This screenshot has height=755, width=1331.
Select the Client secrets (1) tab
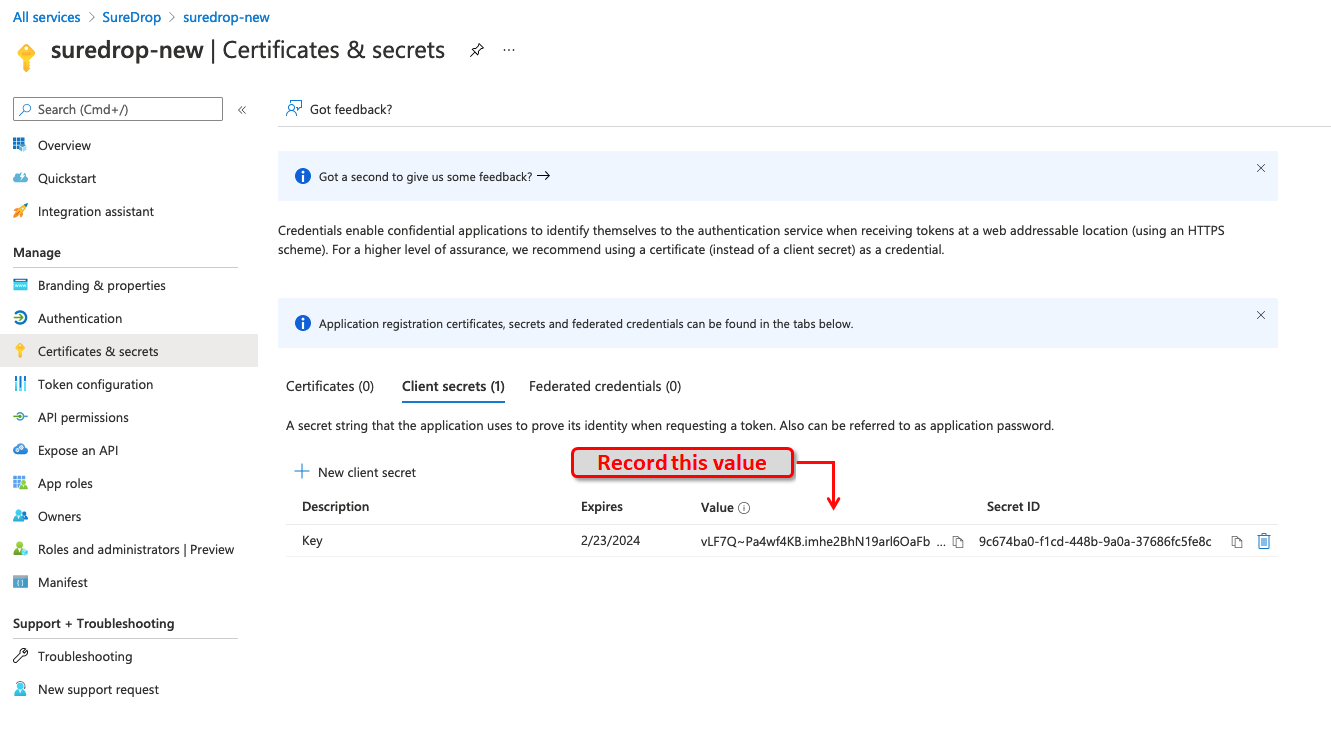[x=453, y=386]
